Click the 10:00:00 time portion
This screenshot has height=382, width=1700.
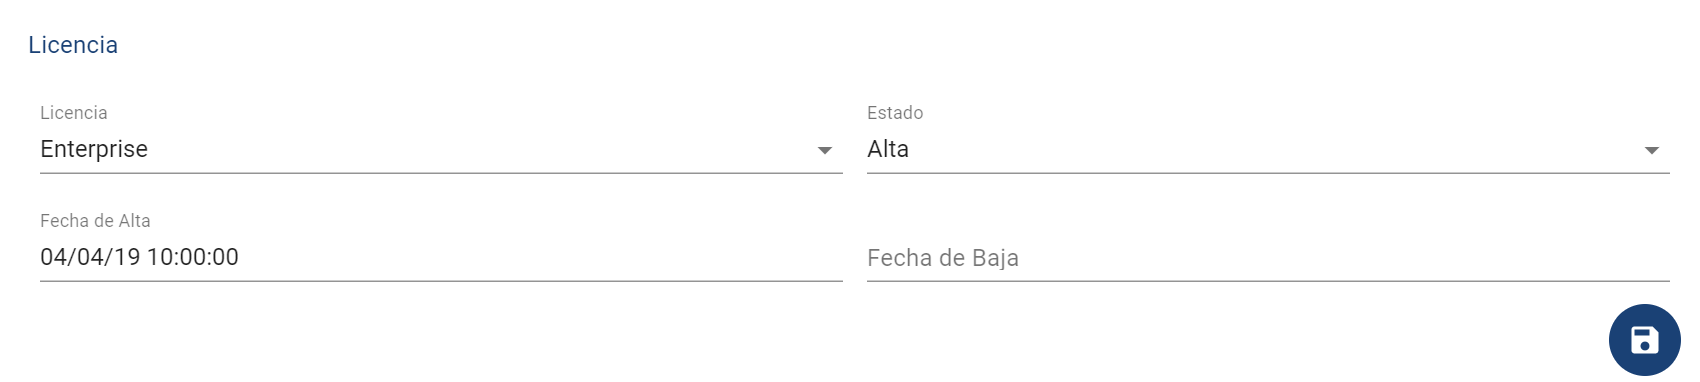pyautogui.click(x=193, y=257)
